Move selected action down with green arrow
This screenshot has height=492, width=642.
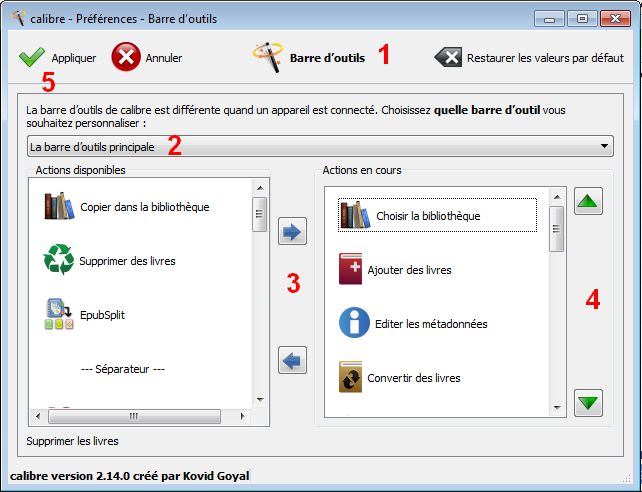click(588, 403)
